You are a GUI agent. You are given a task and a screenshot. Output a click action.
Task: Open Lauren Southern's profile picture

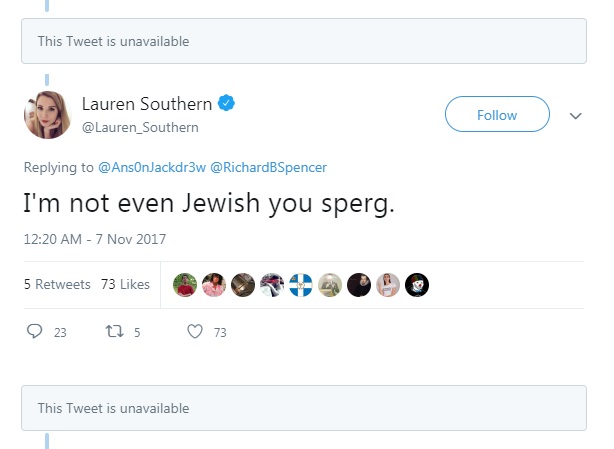click(47, 115)
